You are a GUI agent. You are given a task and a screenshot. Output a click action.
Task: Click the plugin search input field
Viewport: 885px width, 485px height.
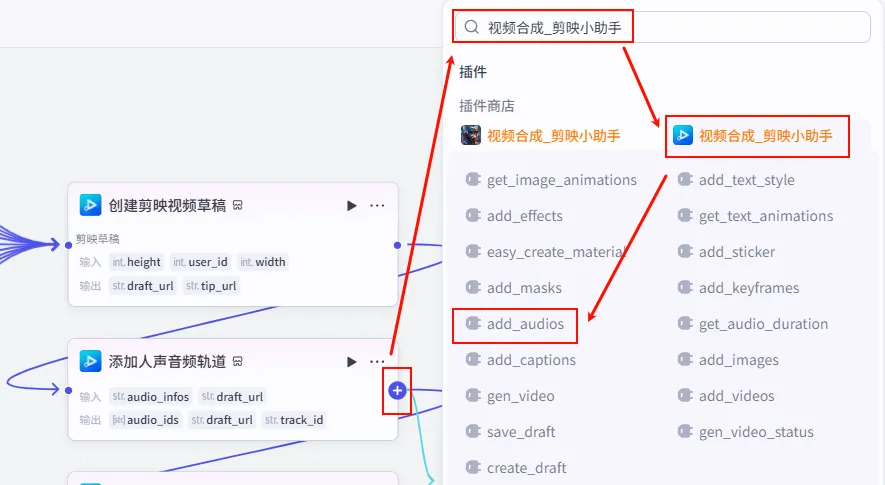[x=662, y=27]
